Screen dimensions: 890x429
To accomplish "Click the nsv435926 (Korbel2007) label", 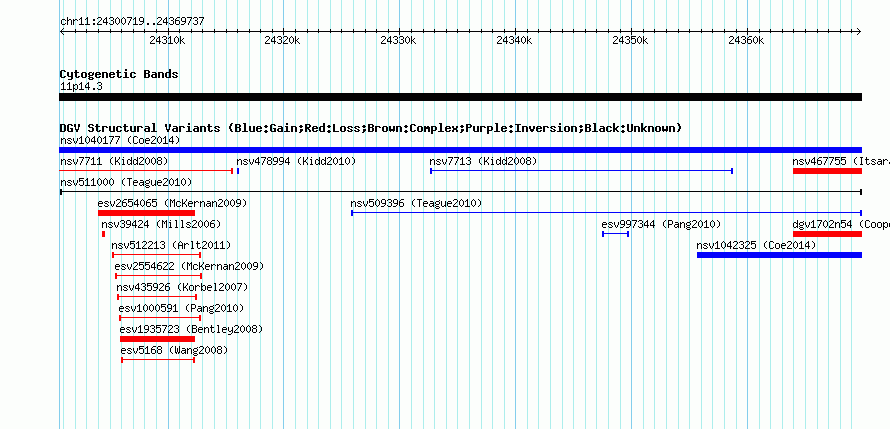I will pyautogui.click(x=182, y=288).
